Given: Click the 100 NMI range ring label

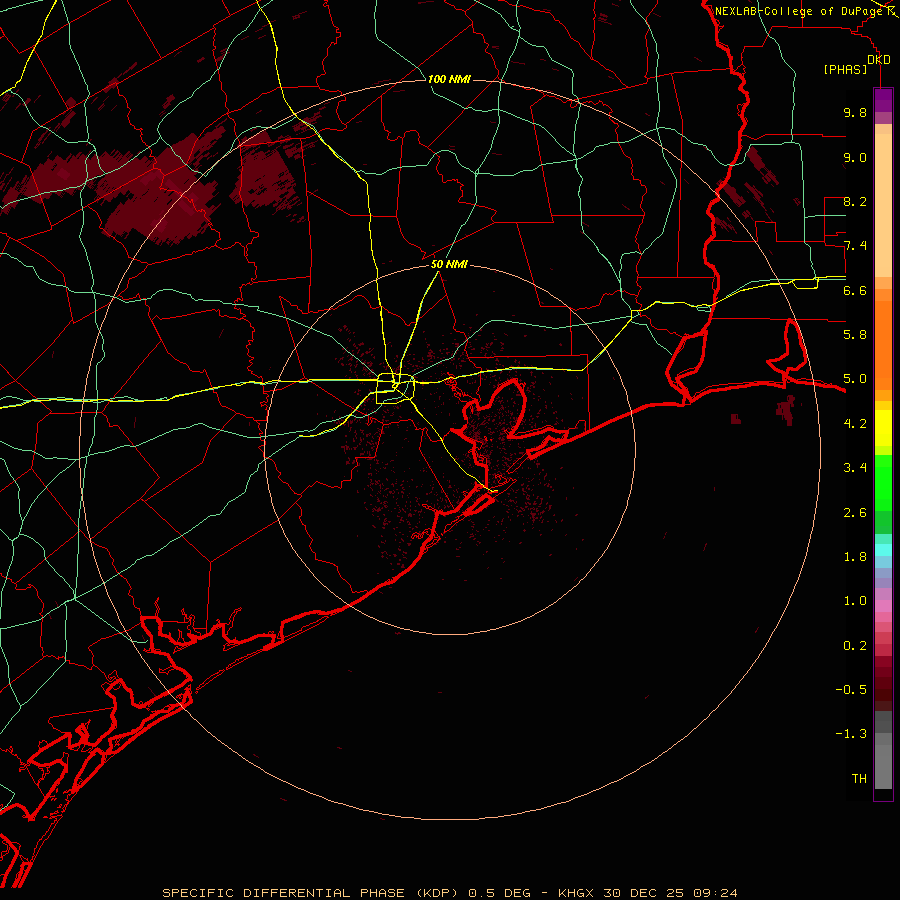Looking at the screenshot, I should 449,79.
